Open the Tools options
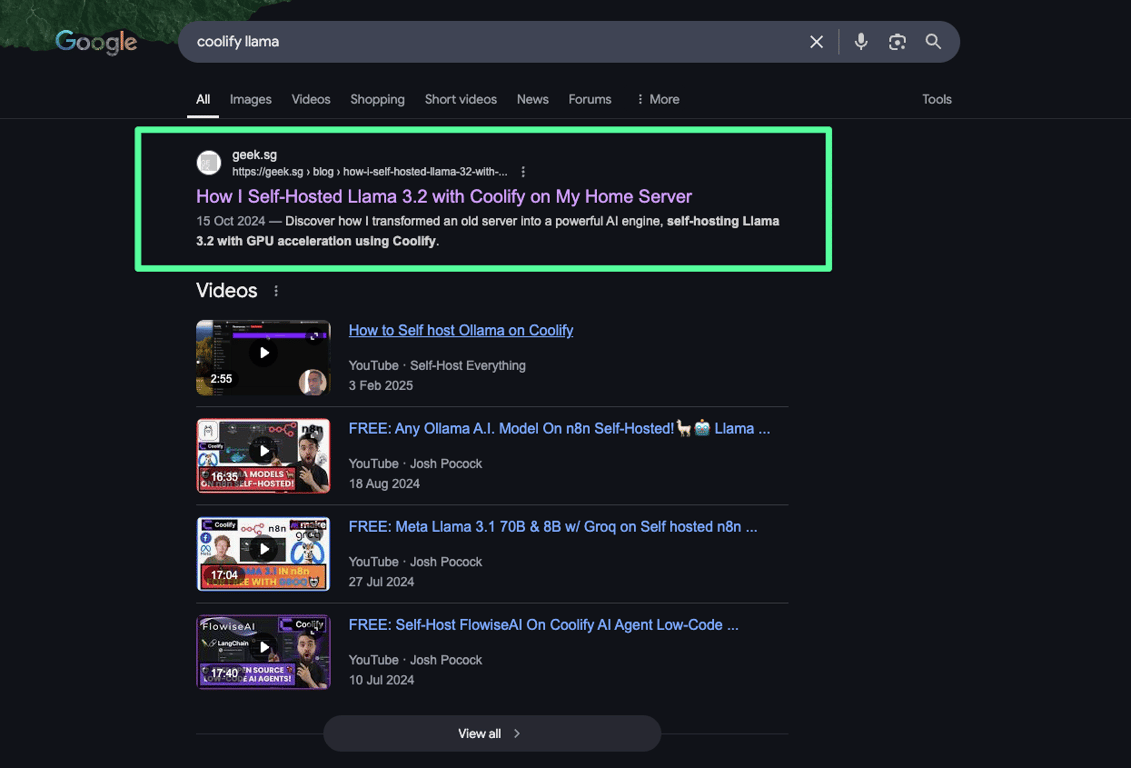Image resolution: width=1131 pixels, height=768 pixels. 936,100
